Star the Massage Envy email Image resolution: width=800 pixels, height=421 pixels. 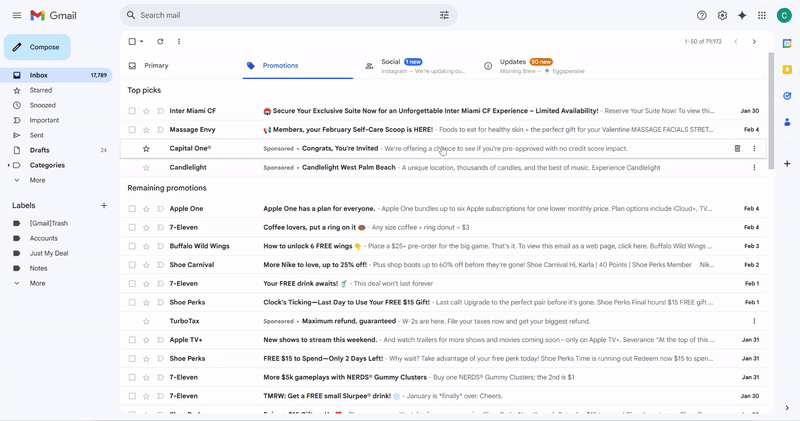coord(146,130)
